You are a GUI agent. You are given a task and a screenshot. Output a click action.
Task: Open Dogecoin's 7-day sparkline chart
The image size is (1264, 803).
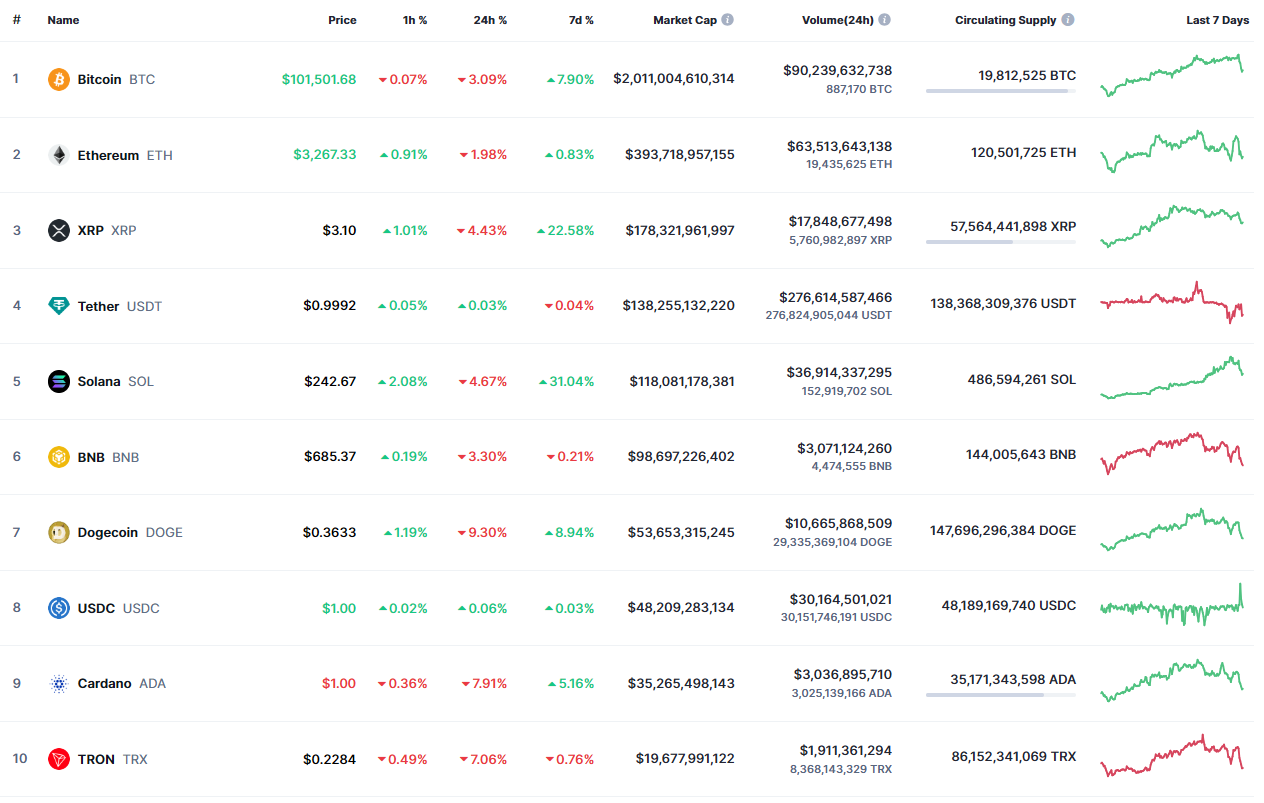click(x=1172, y=529)
